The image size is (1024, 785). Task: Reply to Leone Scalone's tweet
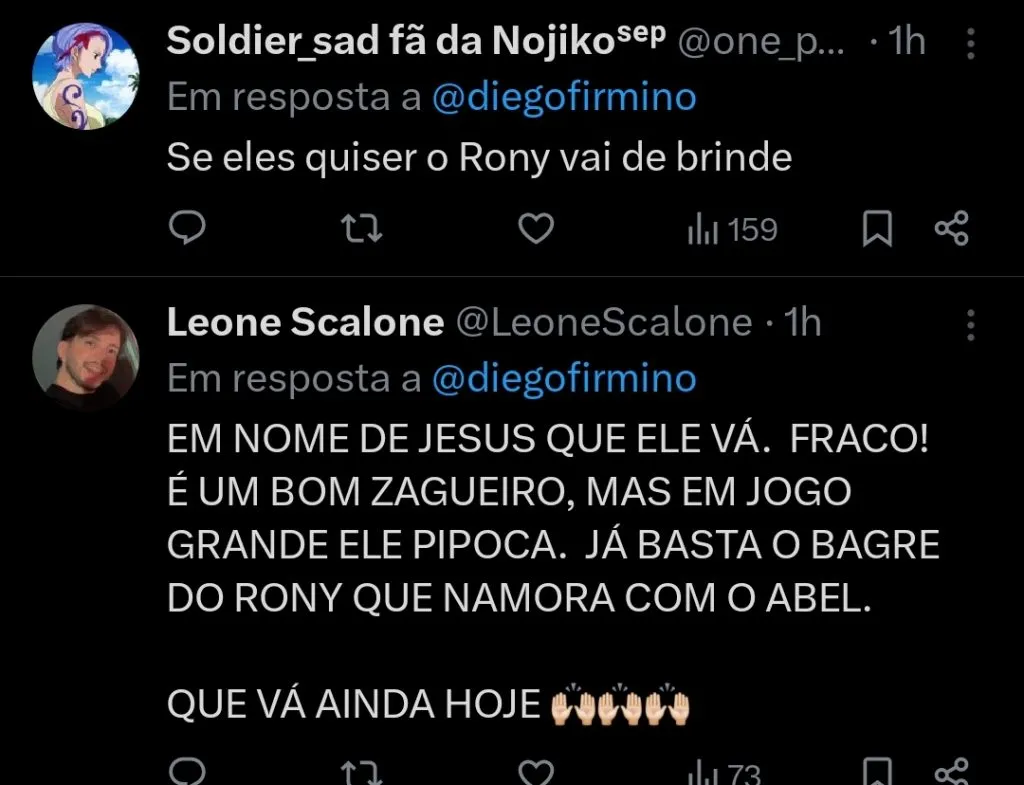(x=188, y=773)
